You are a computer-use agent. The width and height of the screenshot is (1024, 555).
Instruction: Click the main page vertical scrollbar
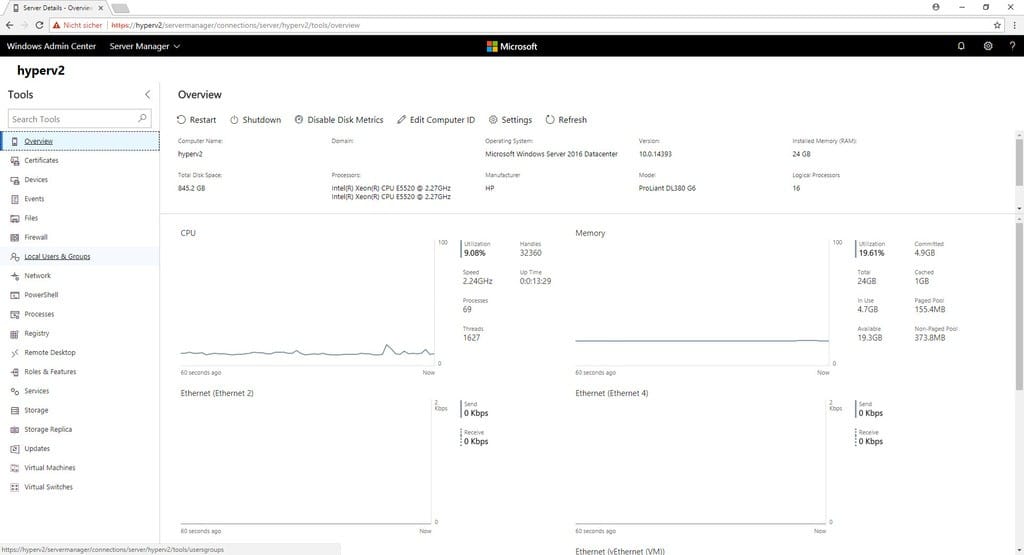click(1019, 307)
